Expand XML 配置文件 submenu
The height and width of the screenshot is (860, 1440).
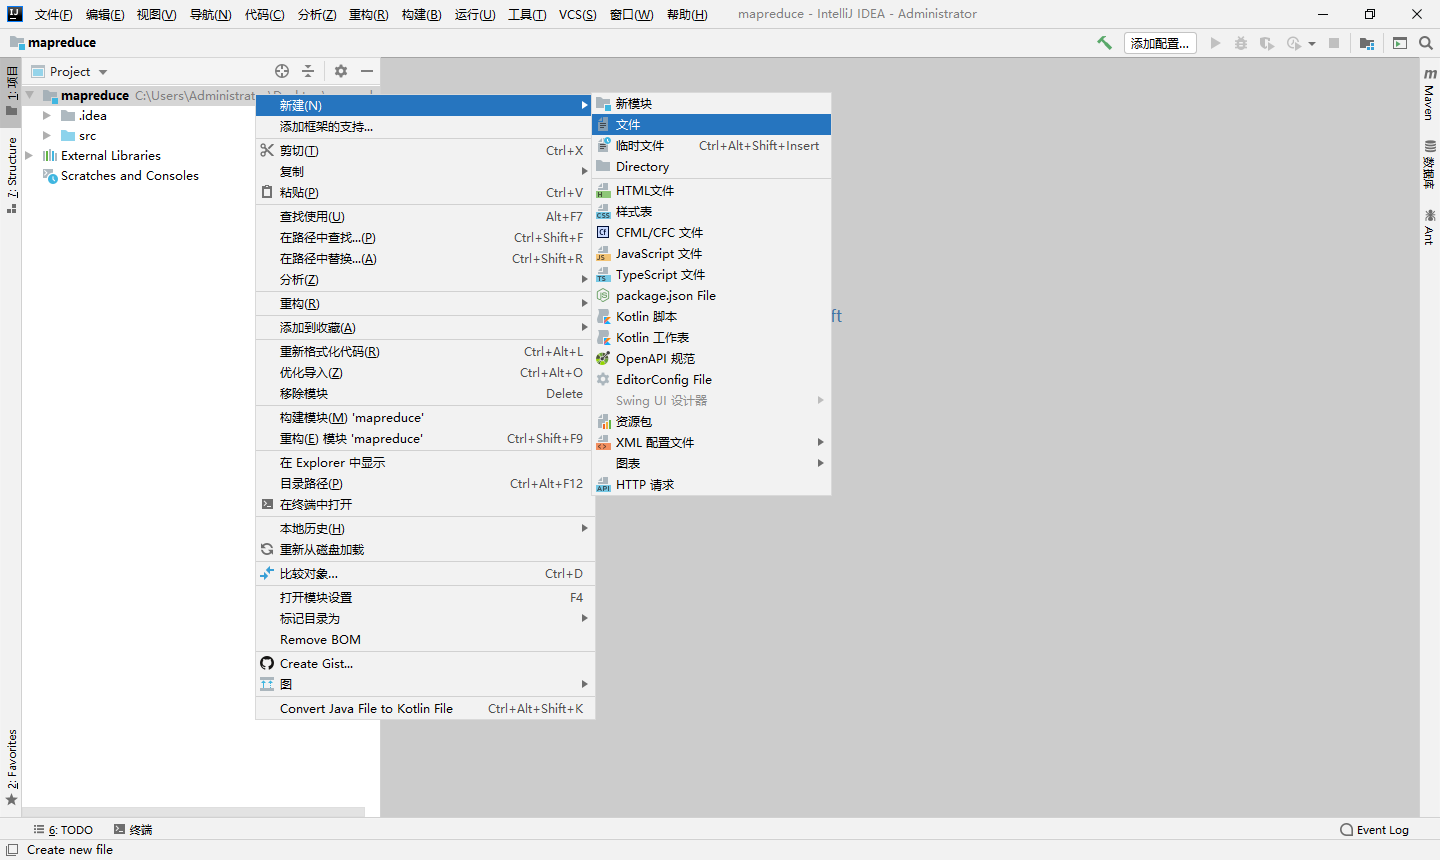[712, 442]
